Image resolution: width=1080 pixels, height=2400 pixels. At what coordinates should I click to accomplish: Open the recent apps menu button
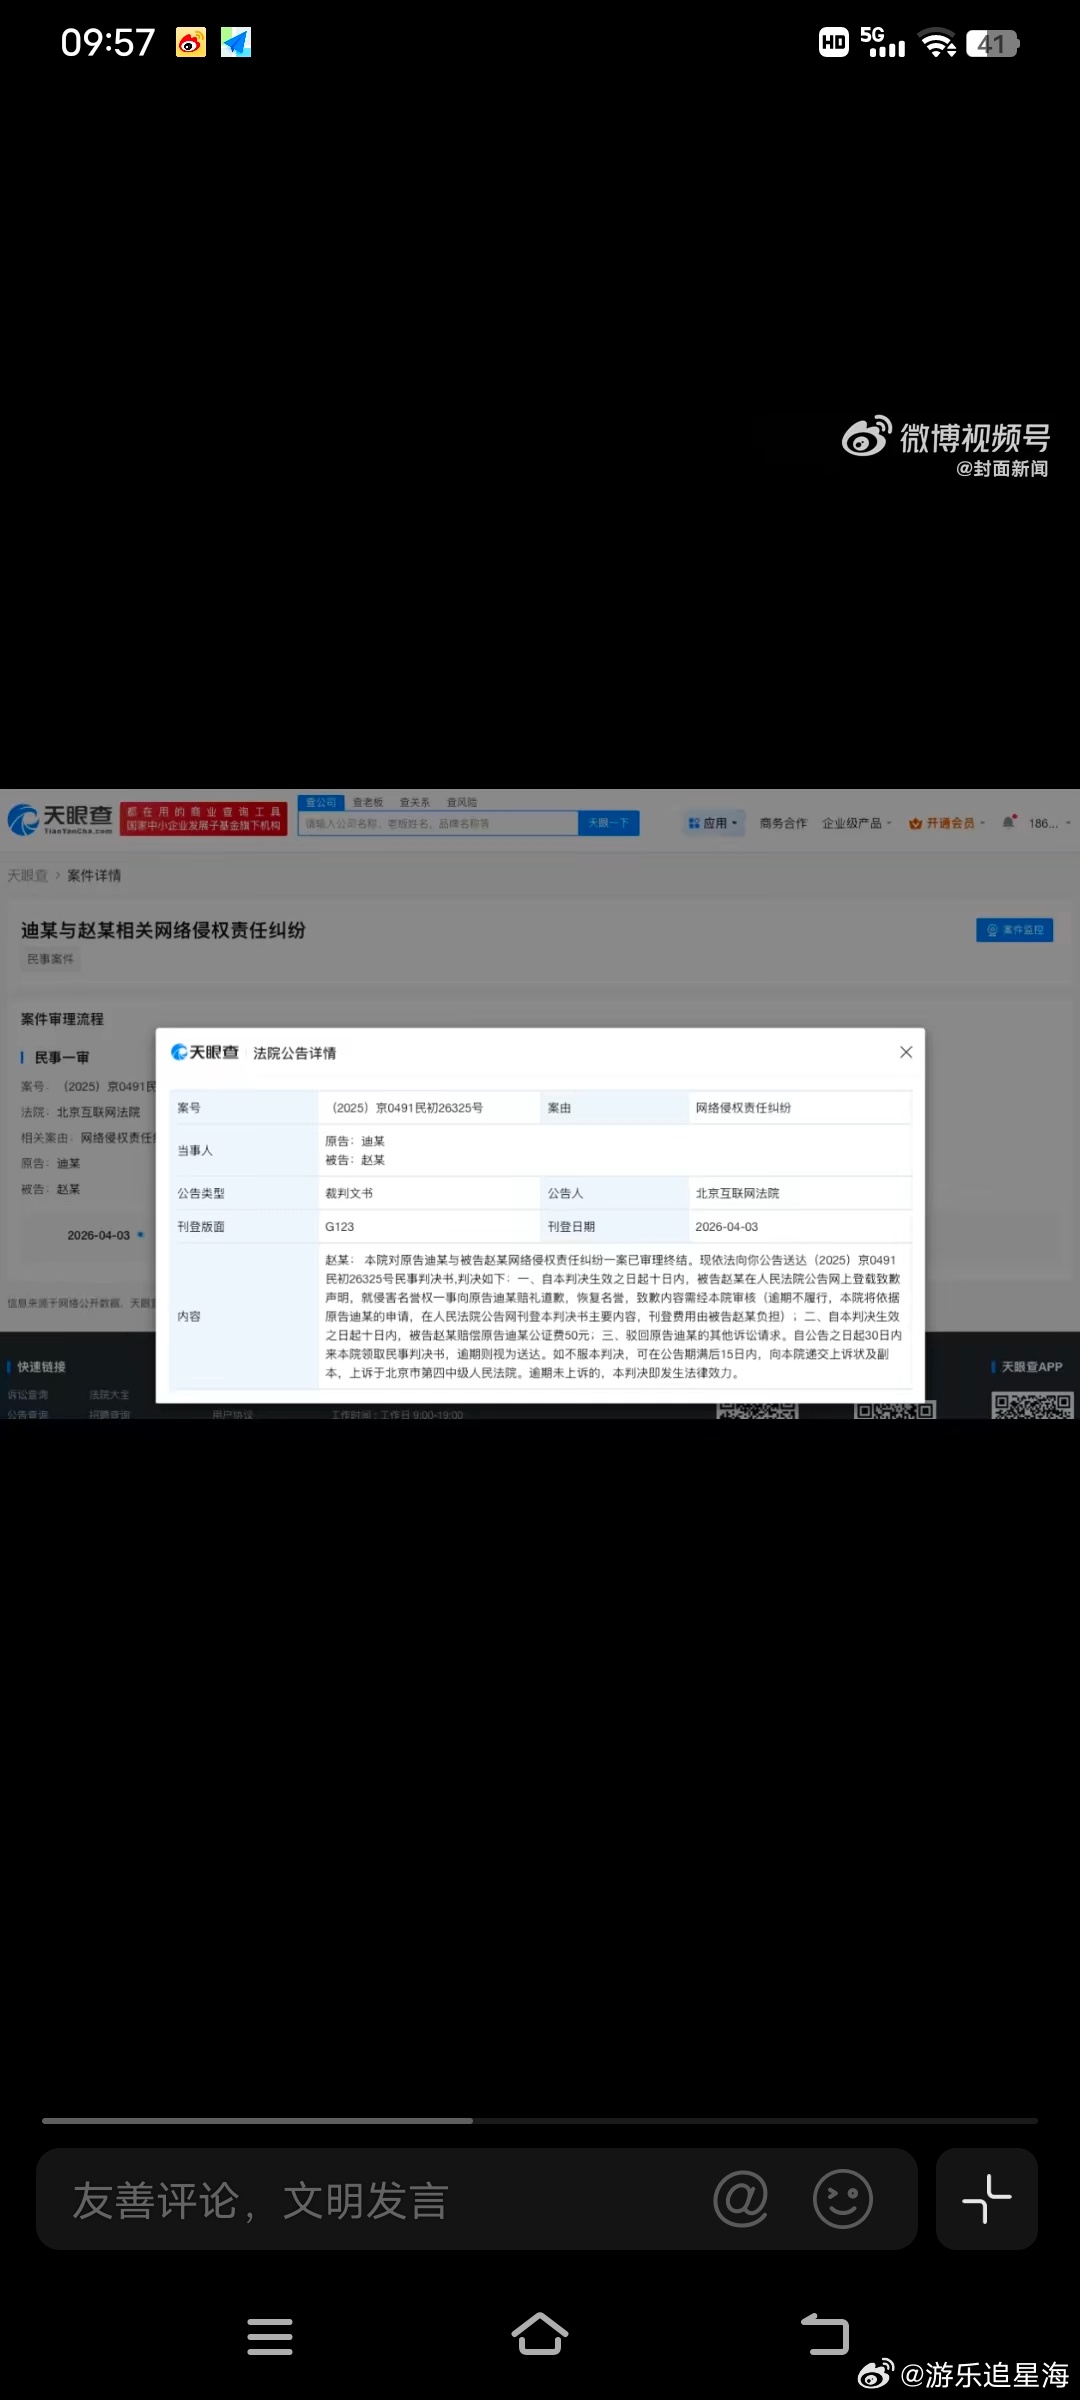click(x=270, y=2336)
